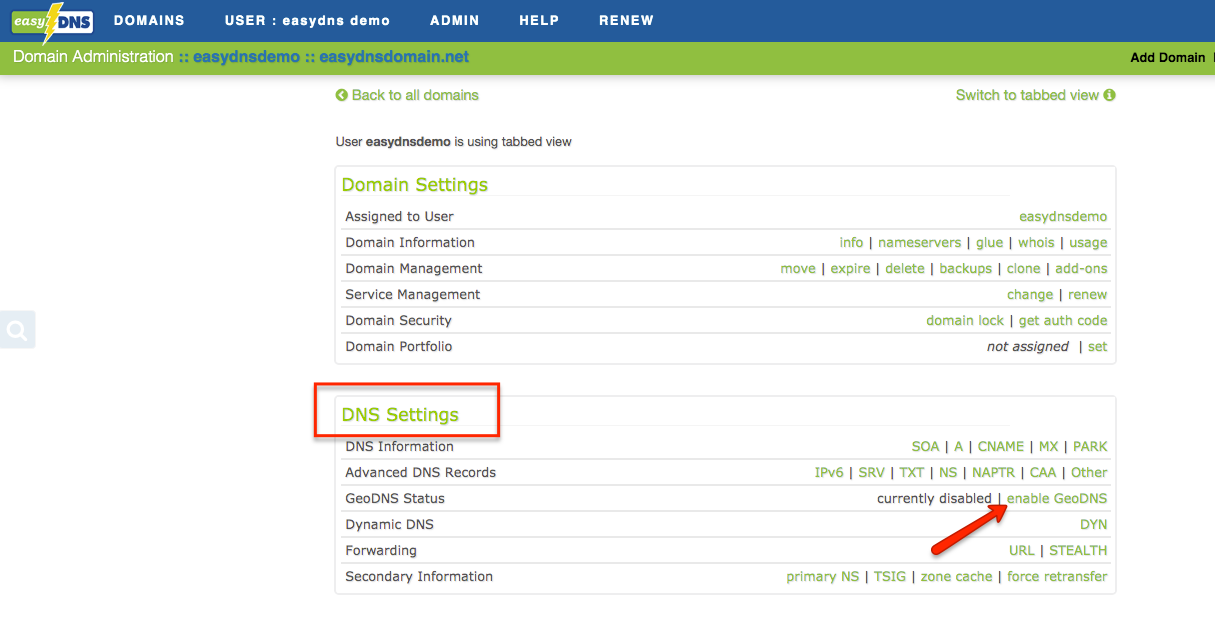The height and width of the screenshot is (617, 1215).
Task: Set up URL forwarding
Action: [x=1021, y=550]
